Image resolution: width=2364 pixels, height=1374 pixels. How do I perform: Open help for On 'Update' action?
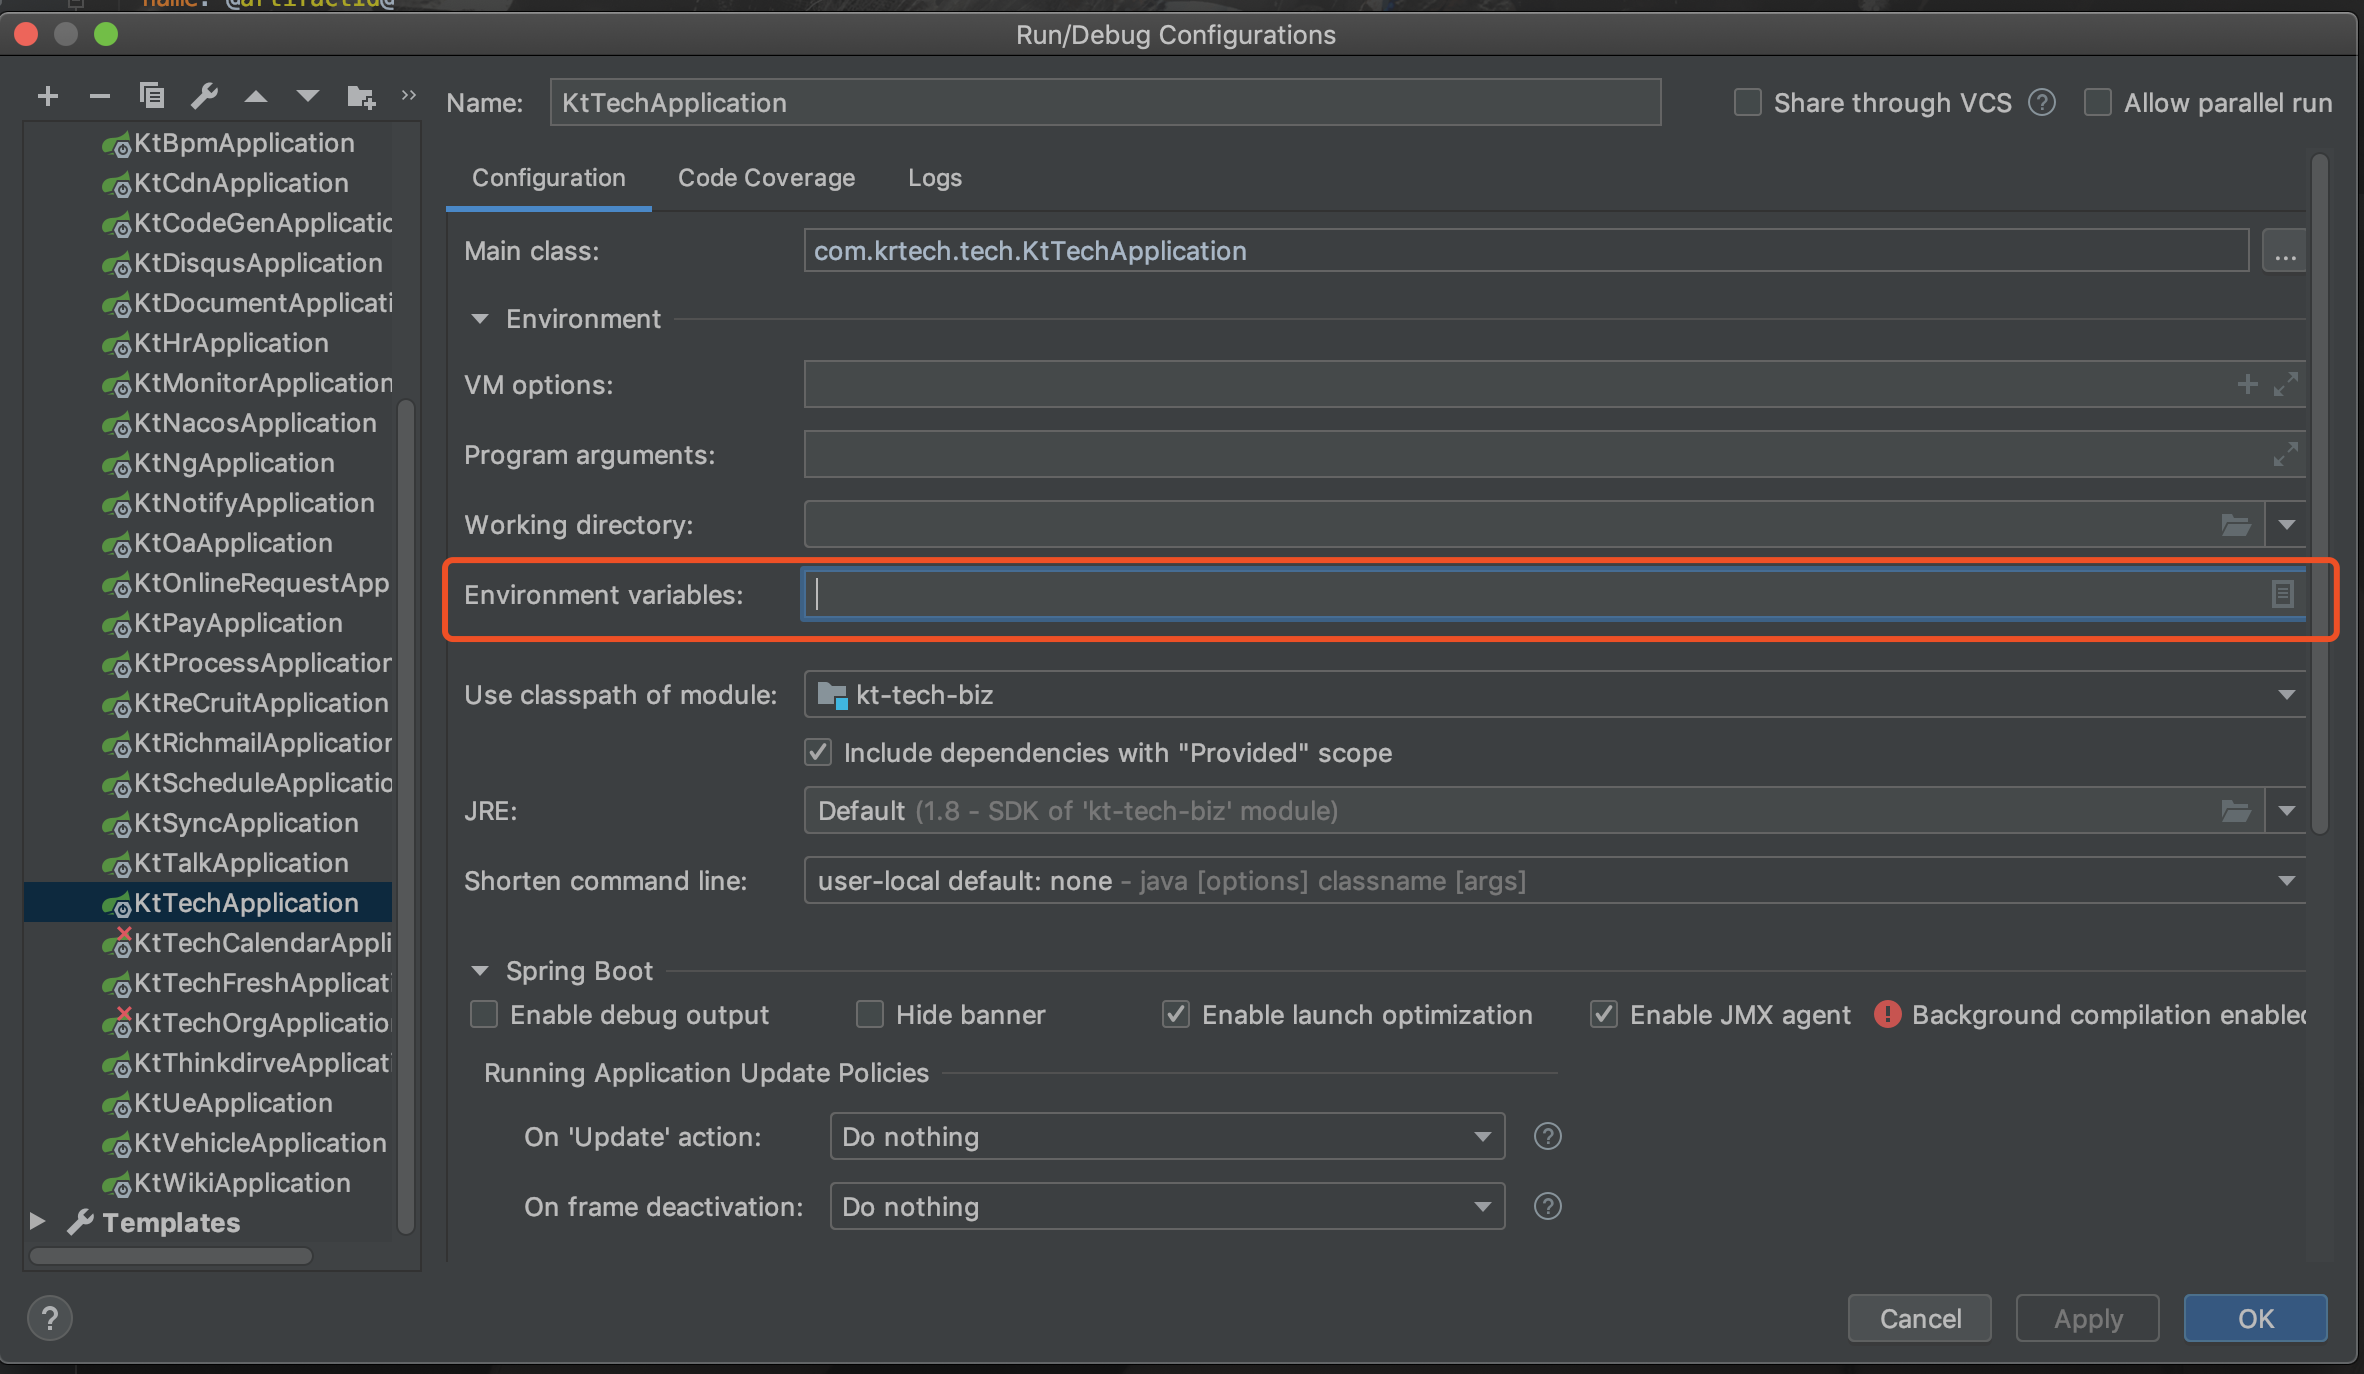click(1548, 1137)
